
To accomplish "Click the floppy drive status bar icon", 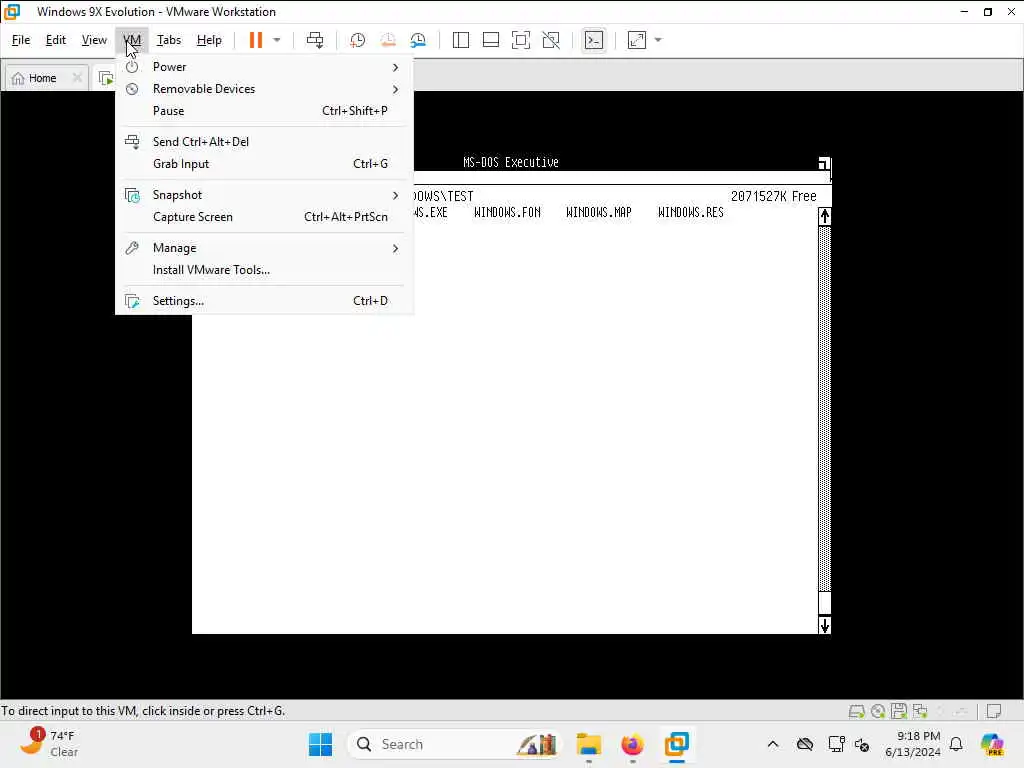I will [899, 711].
